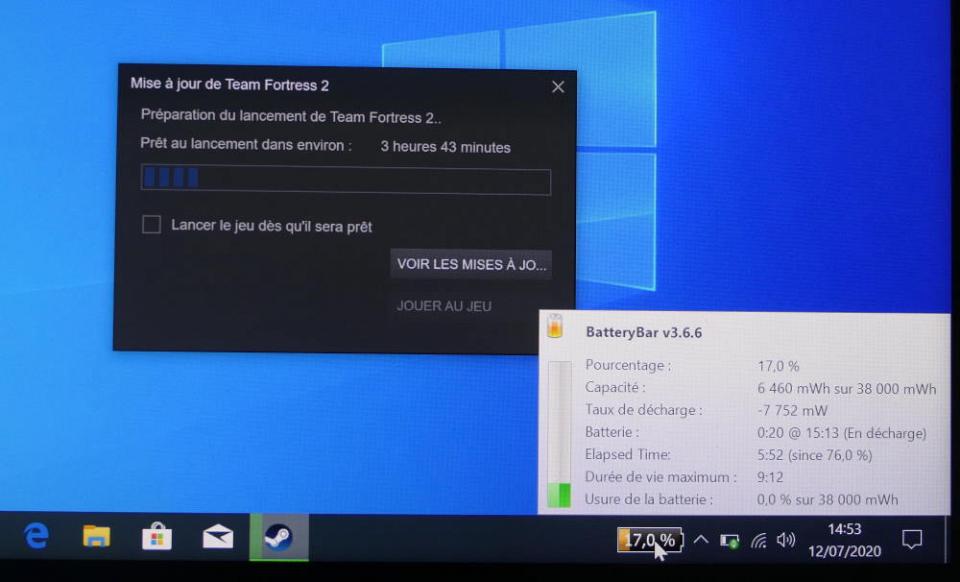Select the discharge rate '-7 752 mW'
The width and height of the screenshot is (960, 582).
(x=792, y=410)
